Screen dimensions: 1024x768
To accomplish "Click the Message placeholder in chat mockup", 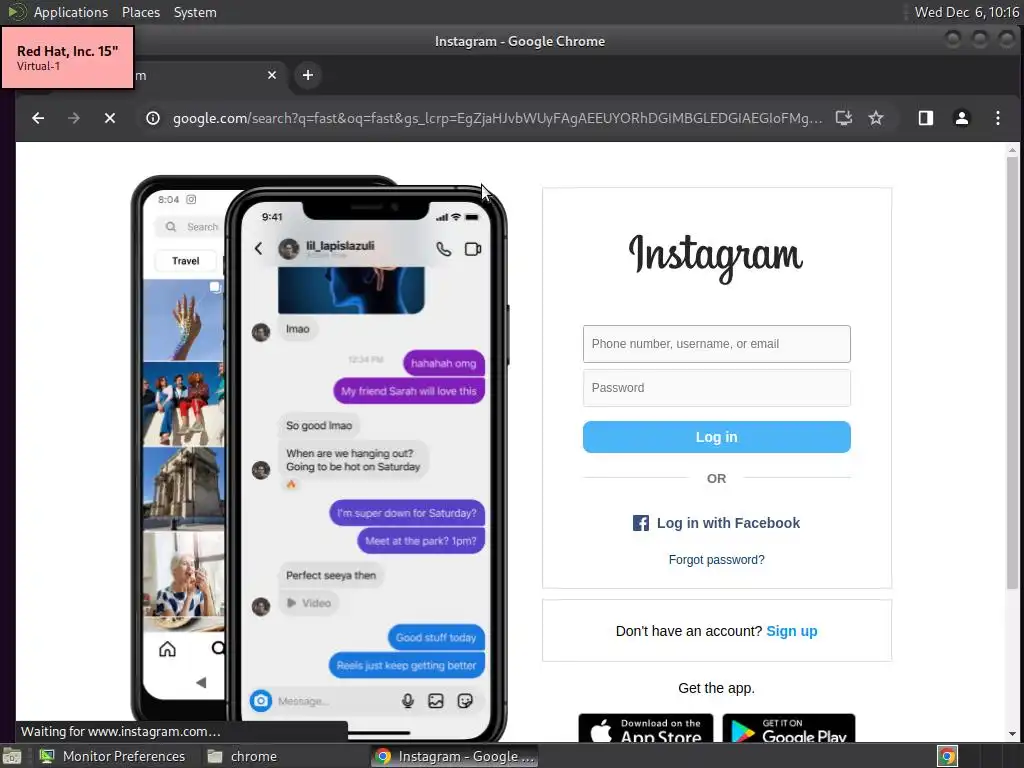I will tap(303, 701).
